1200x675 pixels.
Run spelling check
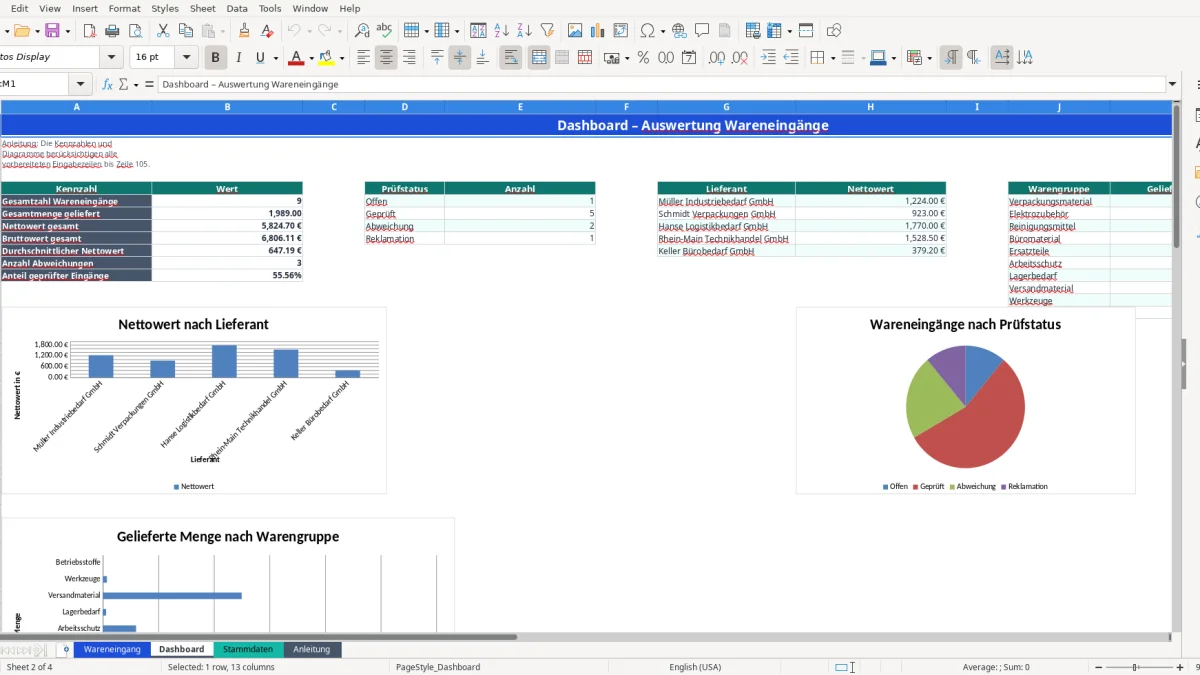point(383,31)
